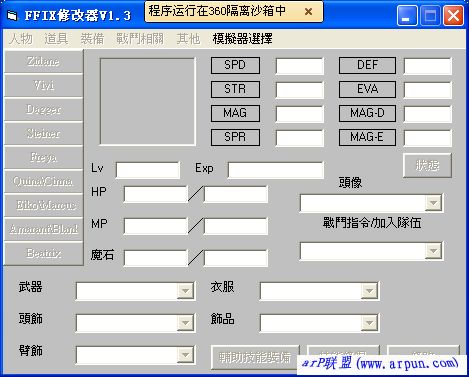Viewport: 469px width, 377px height.
Task: Select the Zidane character button
Action: pos(43,61)
